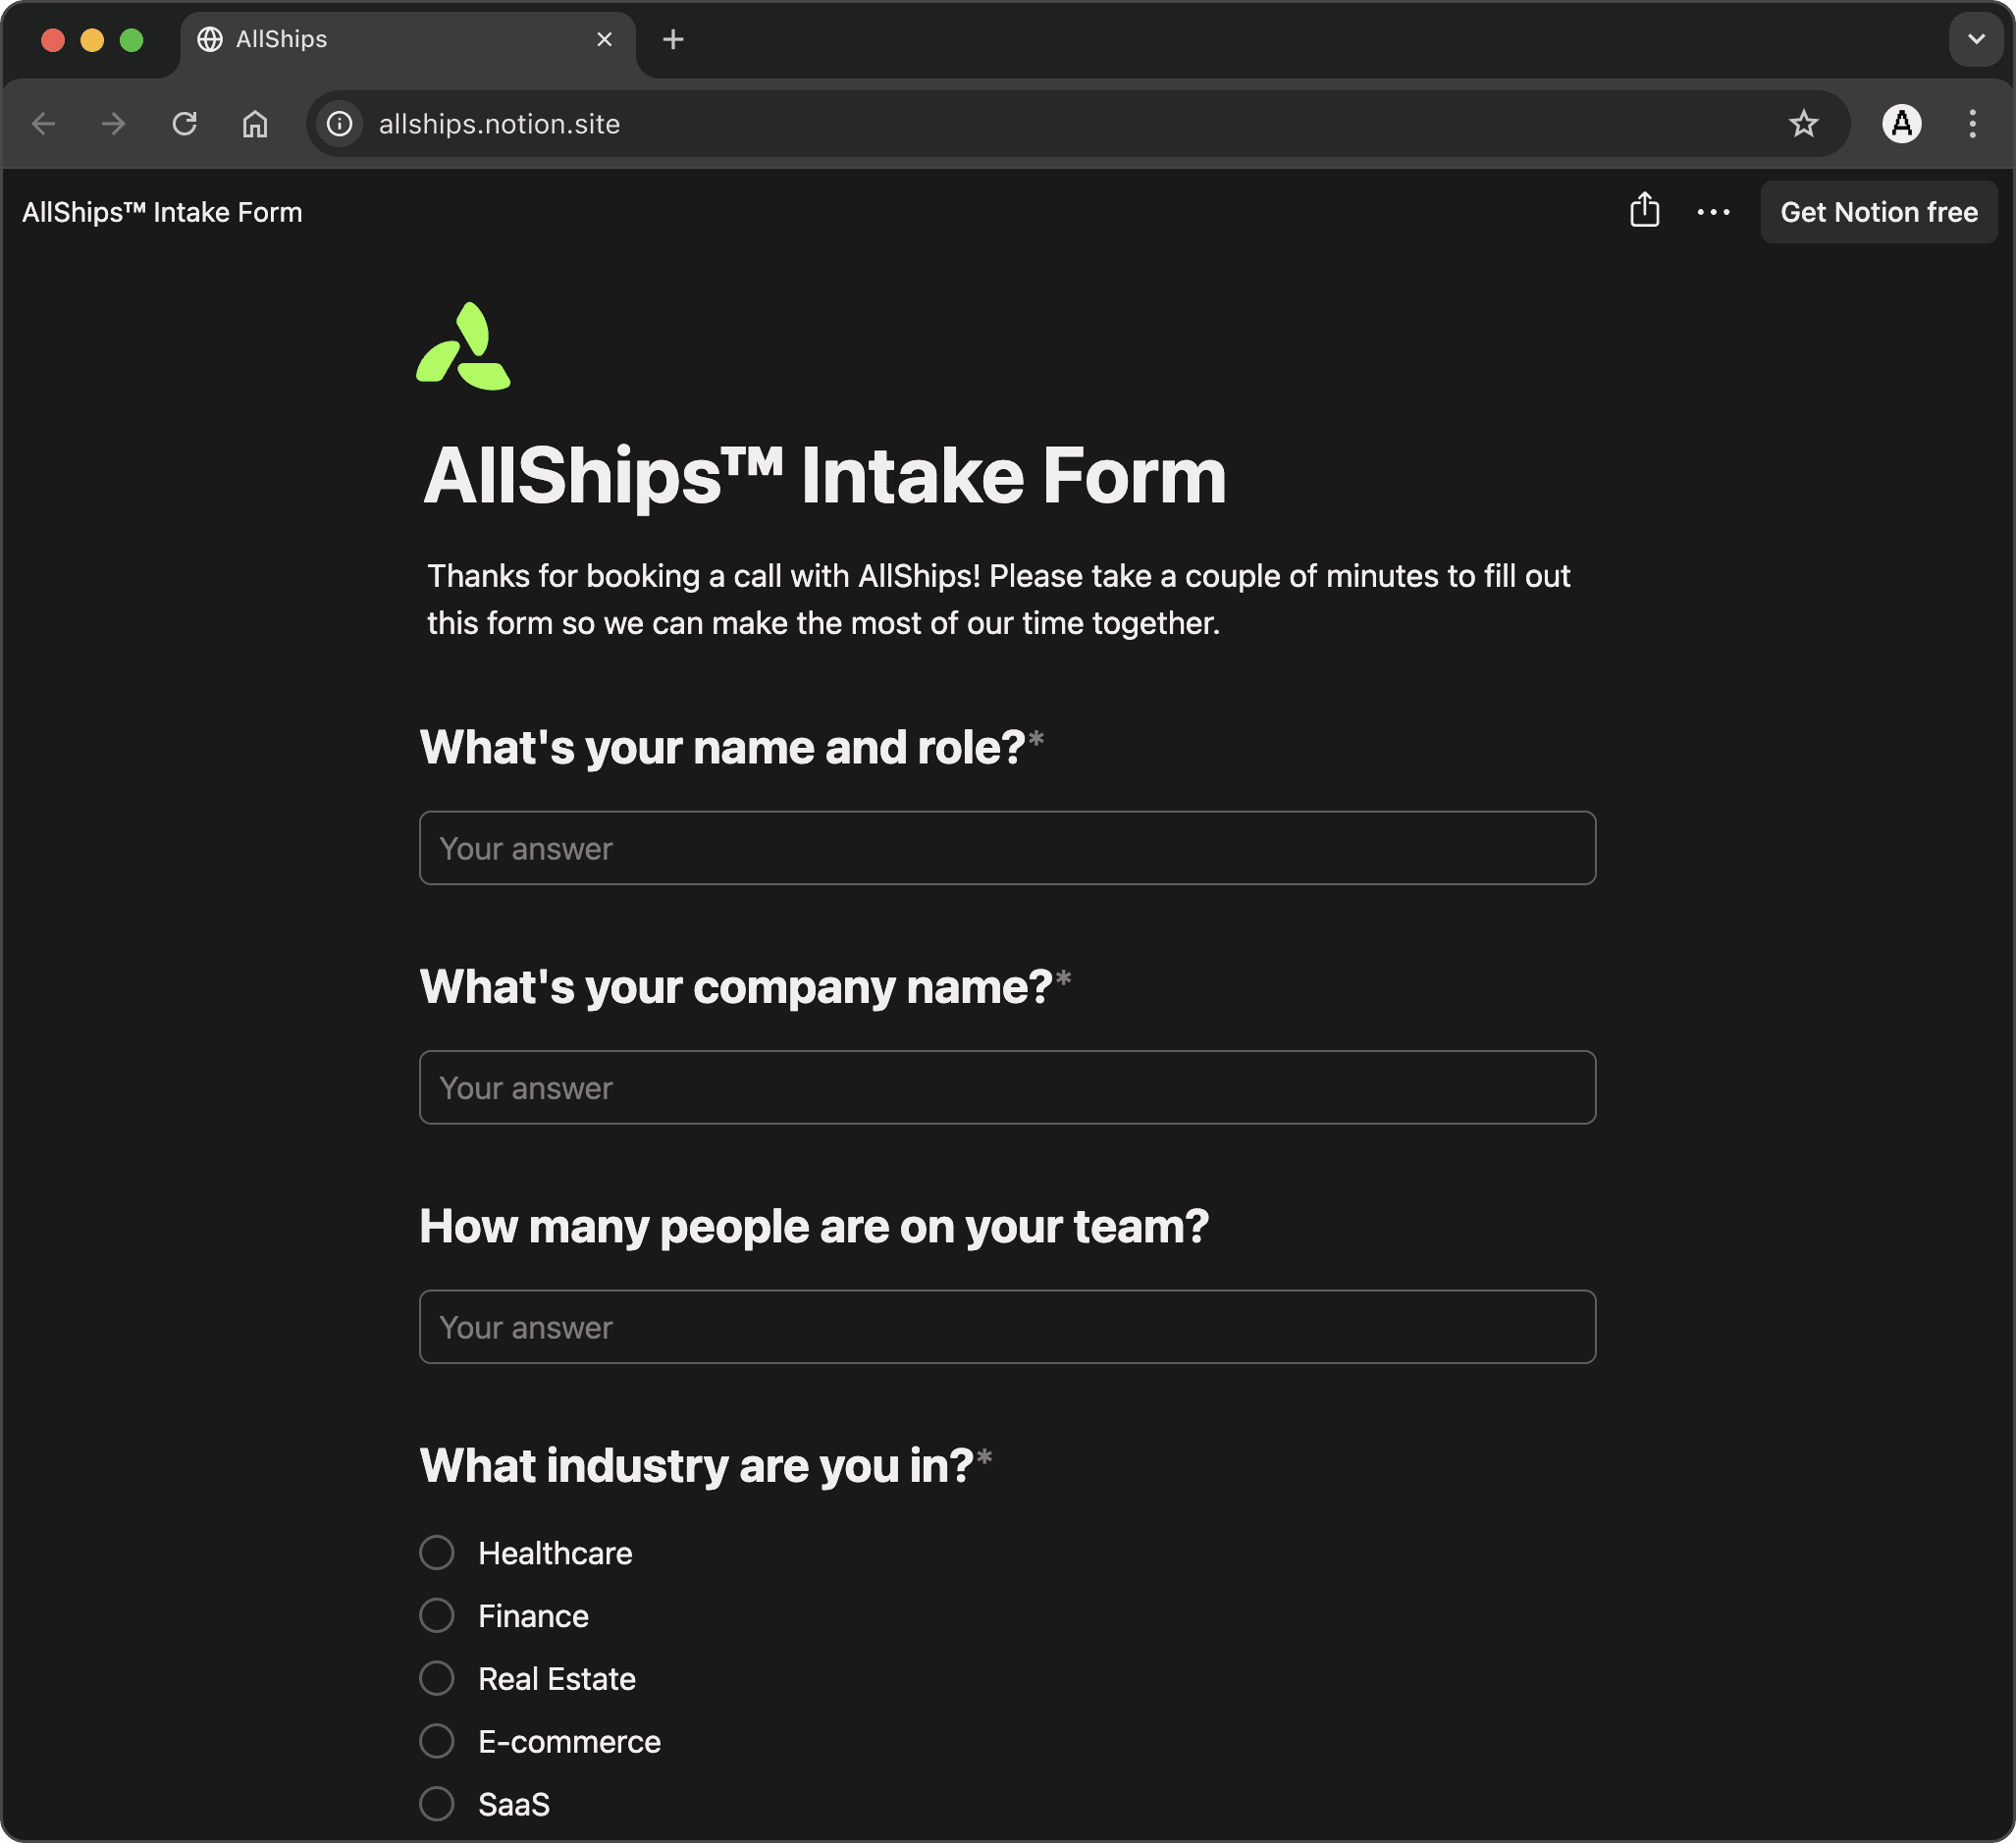Screen dimensions: 2016x1843
Task: Click the company name answer field
Action: (1007, 1088)
